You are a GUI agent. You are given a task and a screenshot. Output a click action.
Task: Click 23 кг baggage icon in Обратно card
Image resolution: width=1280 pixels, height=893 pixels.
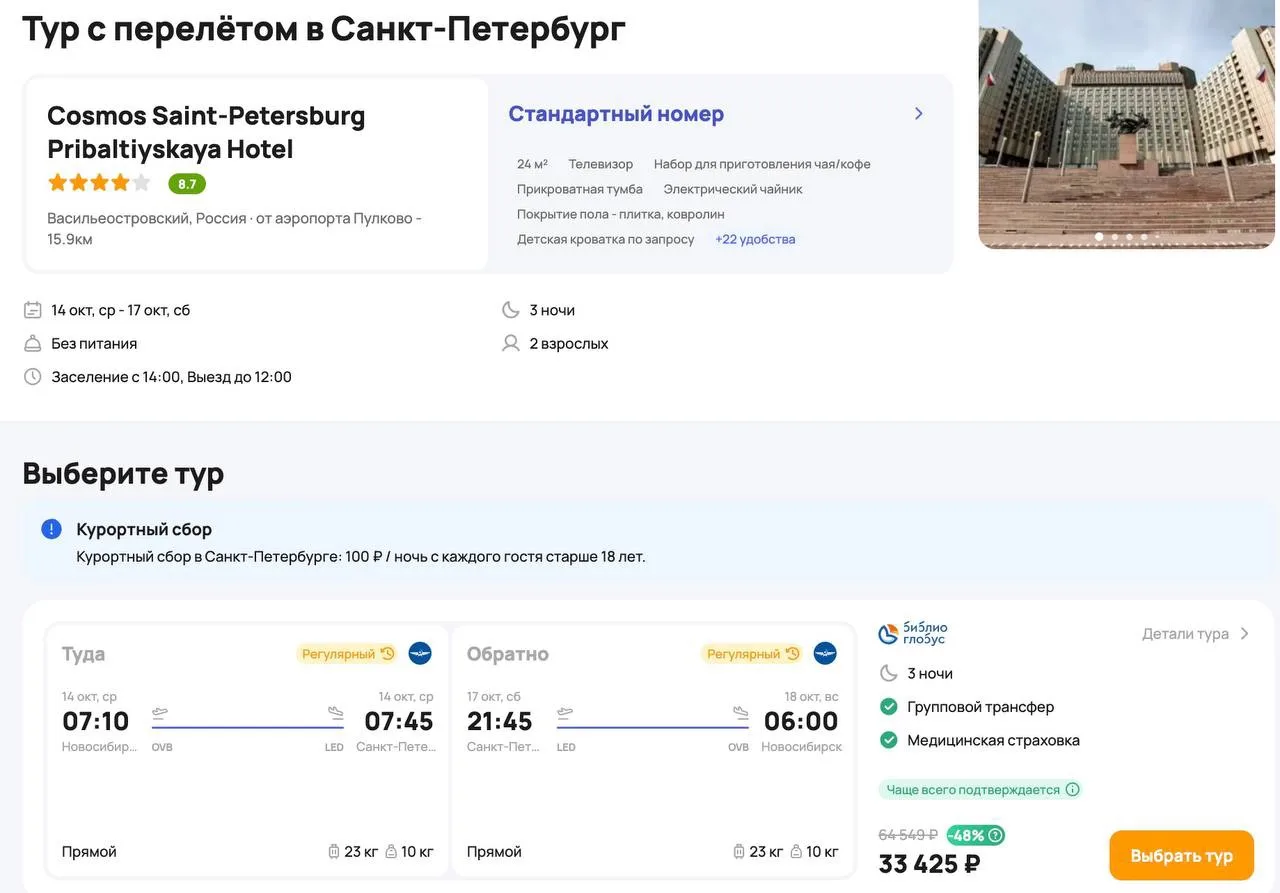tap(739, 852)
